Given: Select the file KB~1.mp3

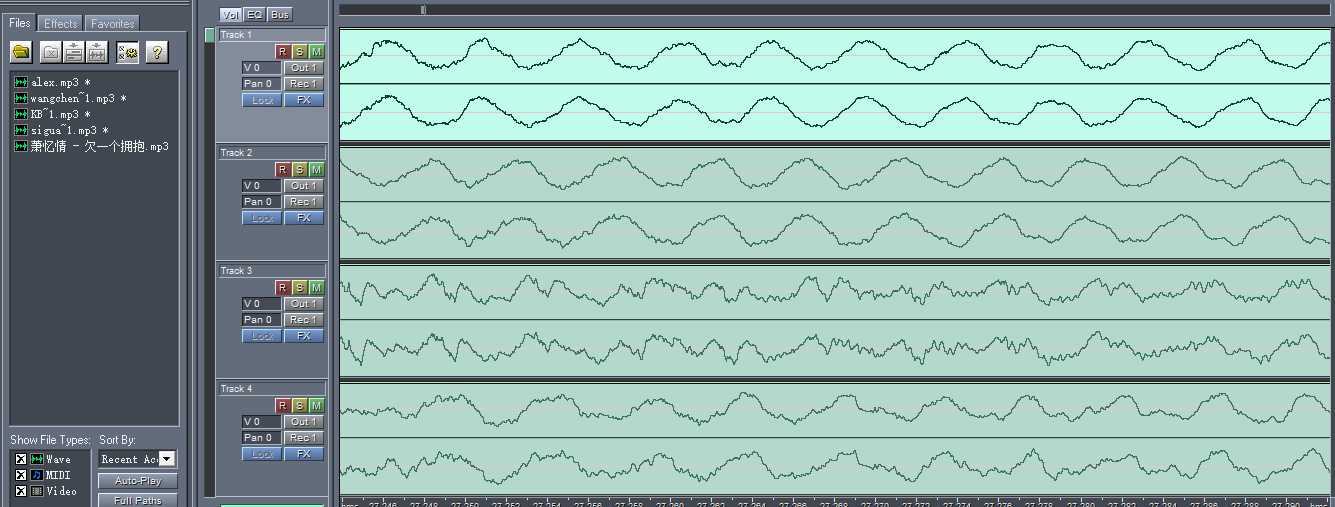Looking at the screenshot, I should tap(60, 114).
